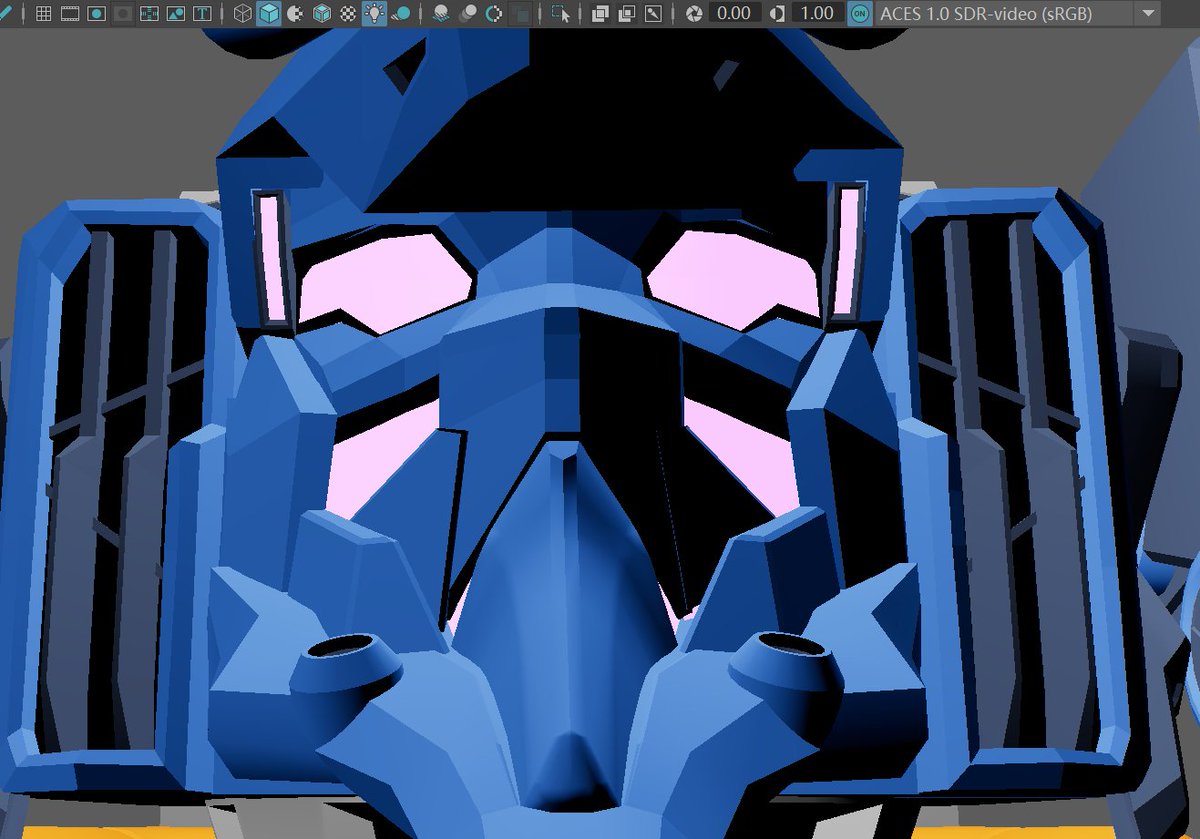1200x839 pixels.
Task: Click the exposure value field 0.00
Action: (x=734, y=14)
